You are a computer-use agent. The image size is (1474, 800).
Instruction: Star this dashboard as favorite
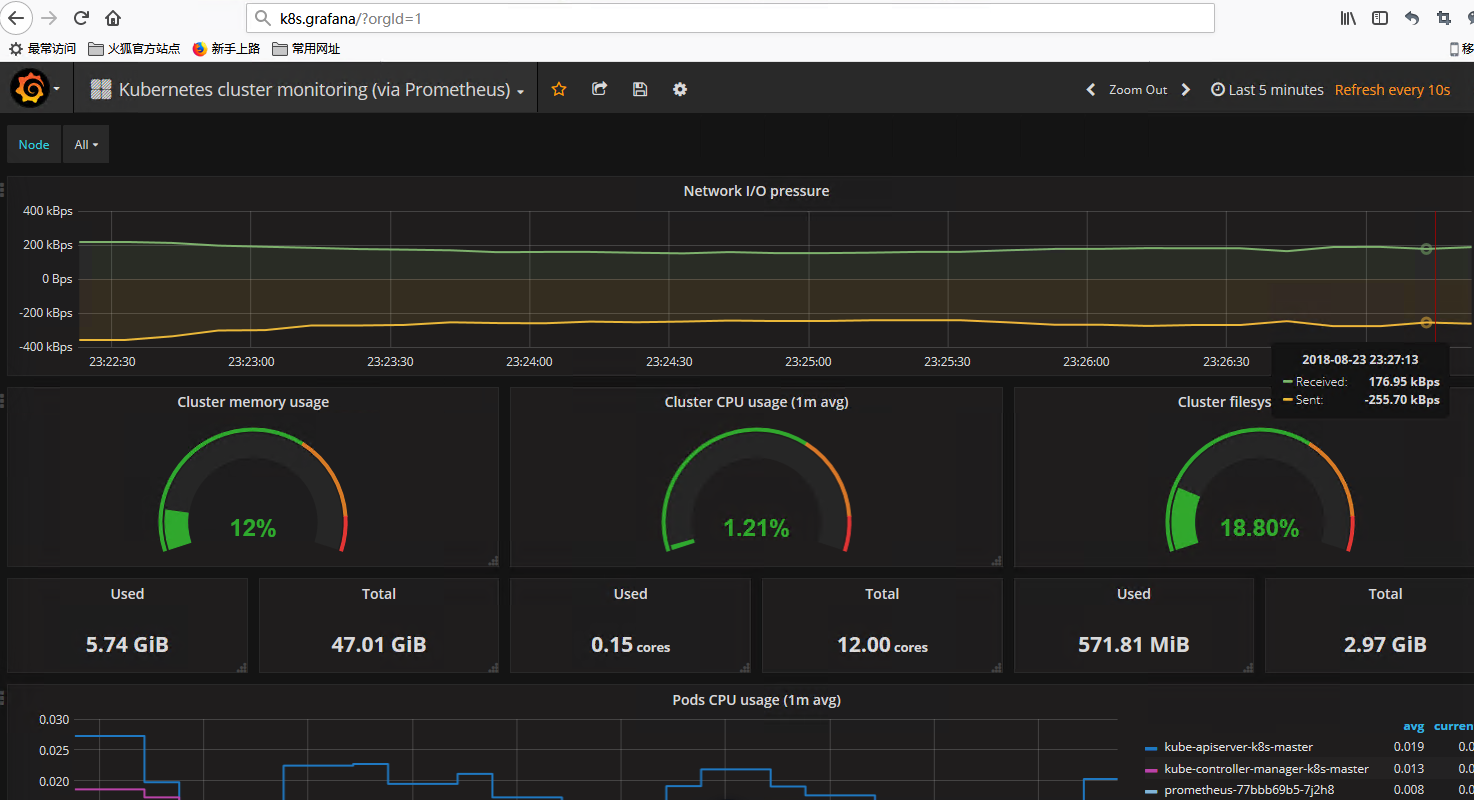point(559,89)
